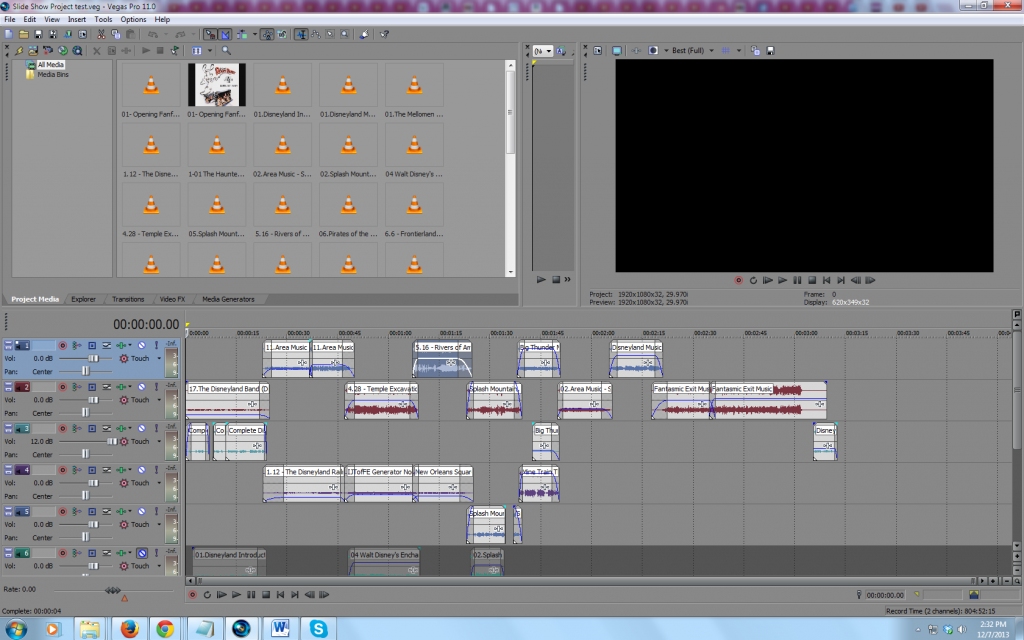Open Auto Ripple mode dropdown arrow
The width and height of the screenshot is (1024, 640).
254,34
